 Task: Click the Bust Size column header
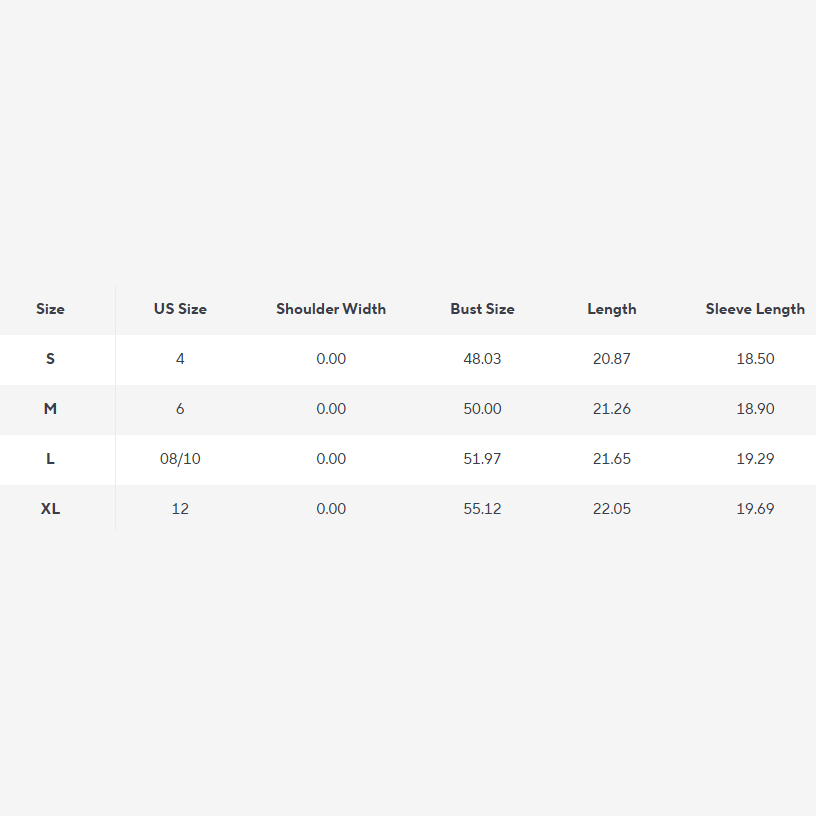click(x=482, y=309)
